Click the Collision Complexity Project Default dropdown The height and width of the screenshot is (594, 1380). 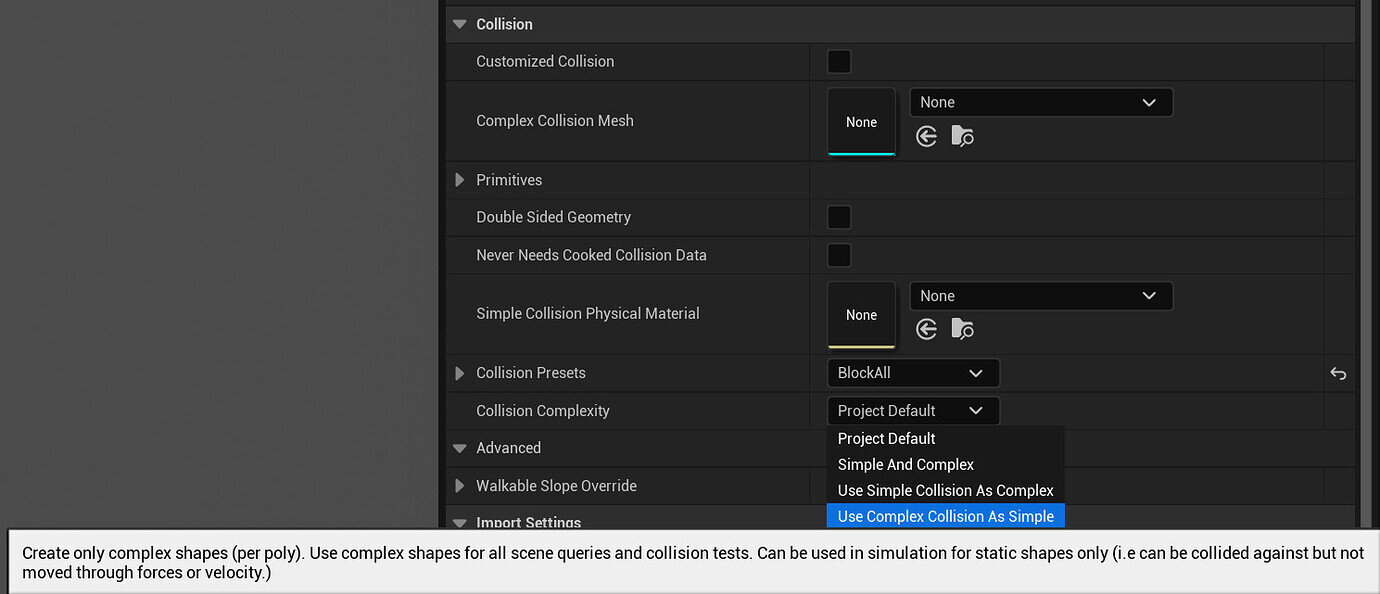click(912, 411)
